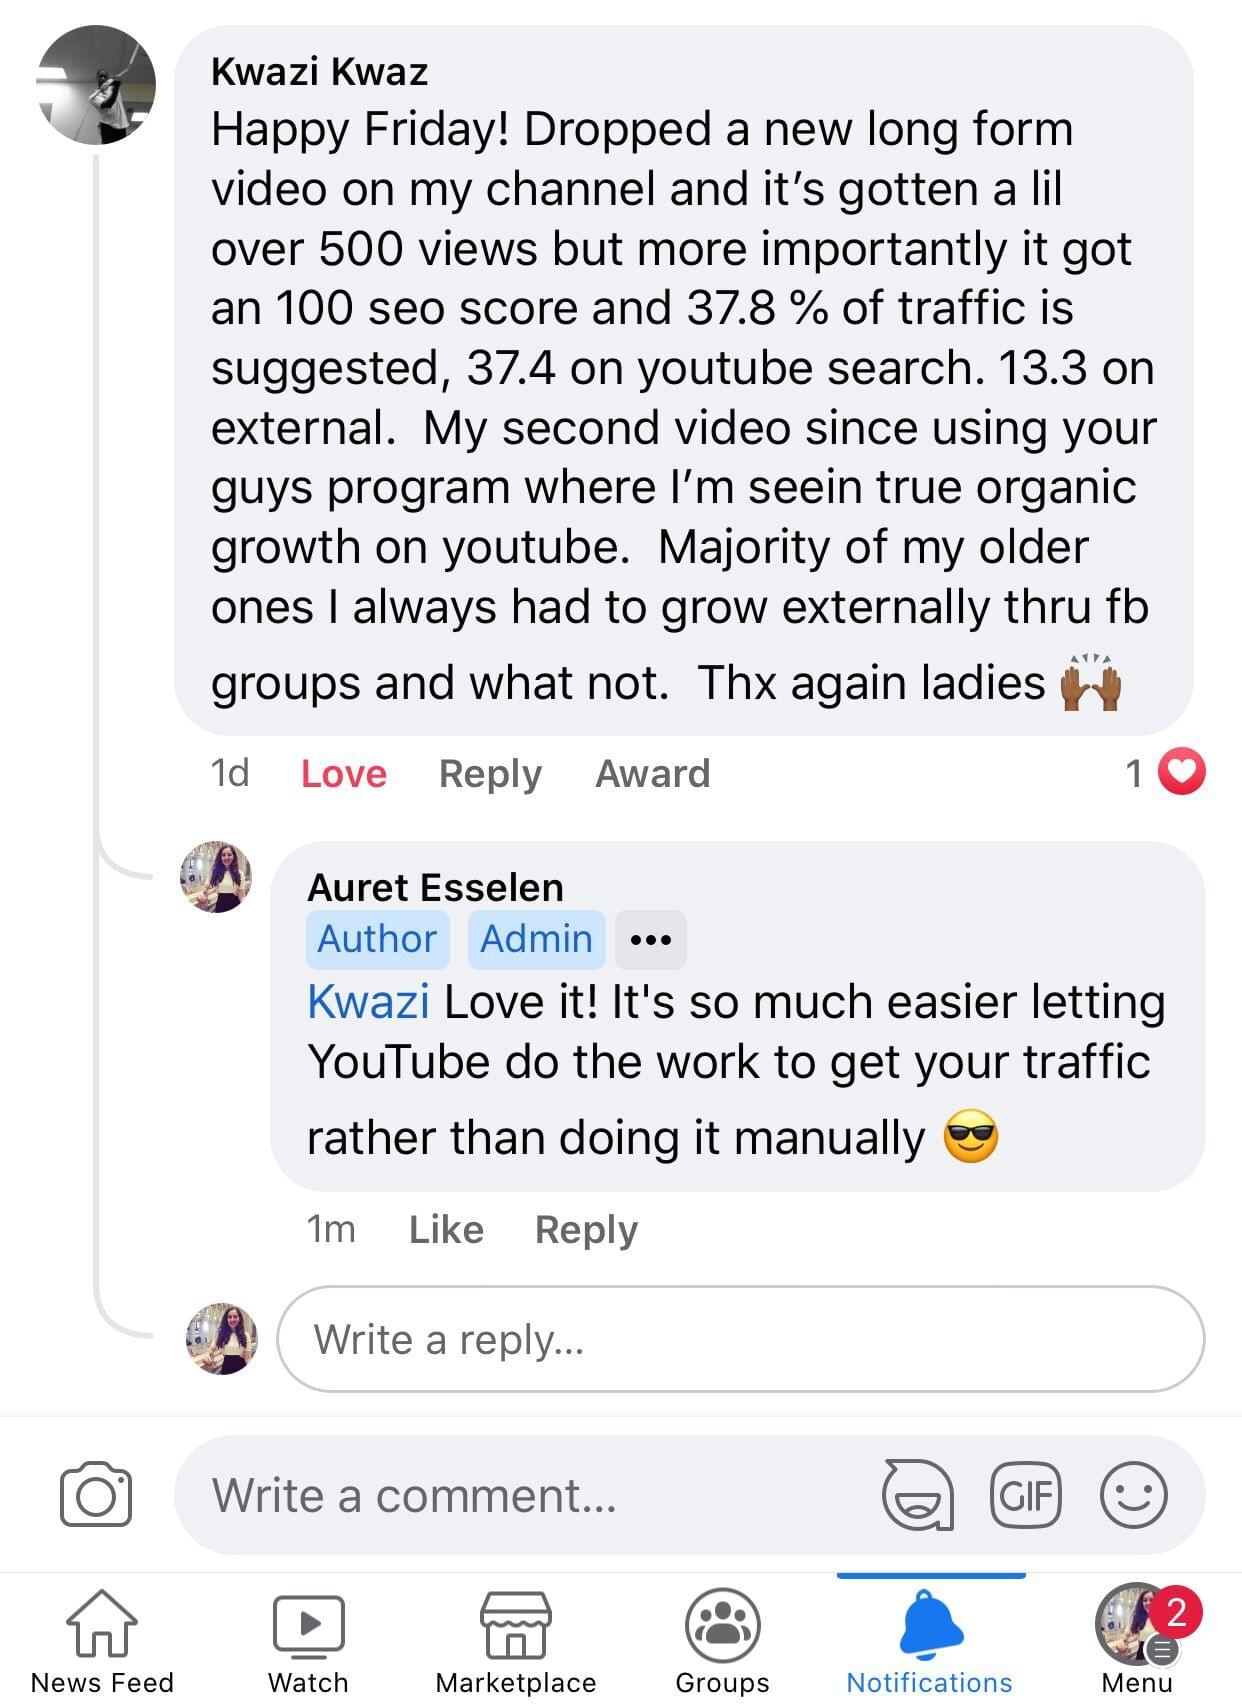Reply to Kwazi Kwaz's comment
1242x1705 pixels.
[490, 773]
